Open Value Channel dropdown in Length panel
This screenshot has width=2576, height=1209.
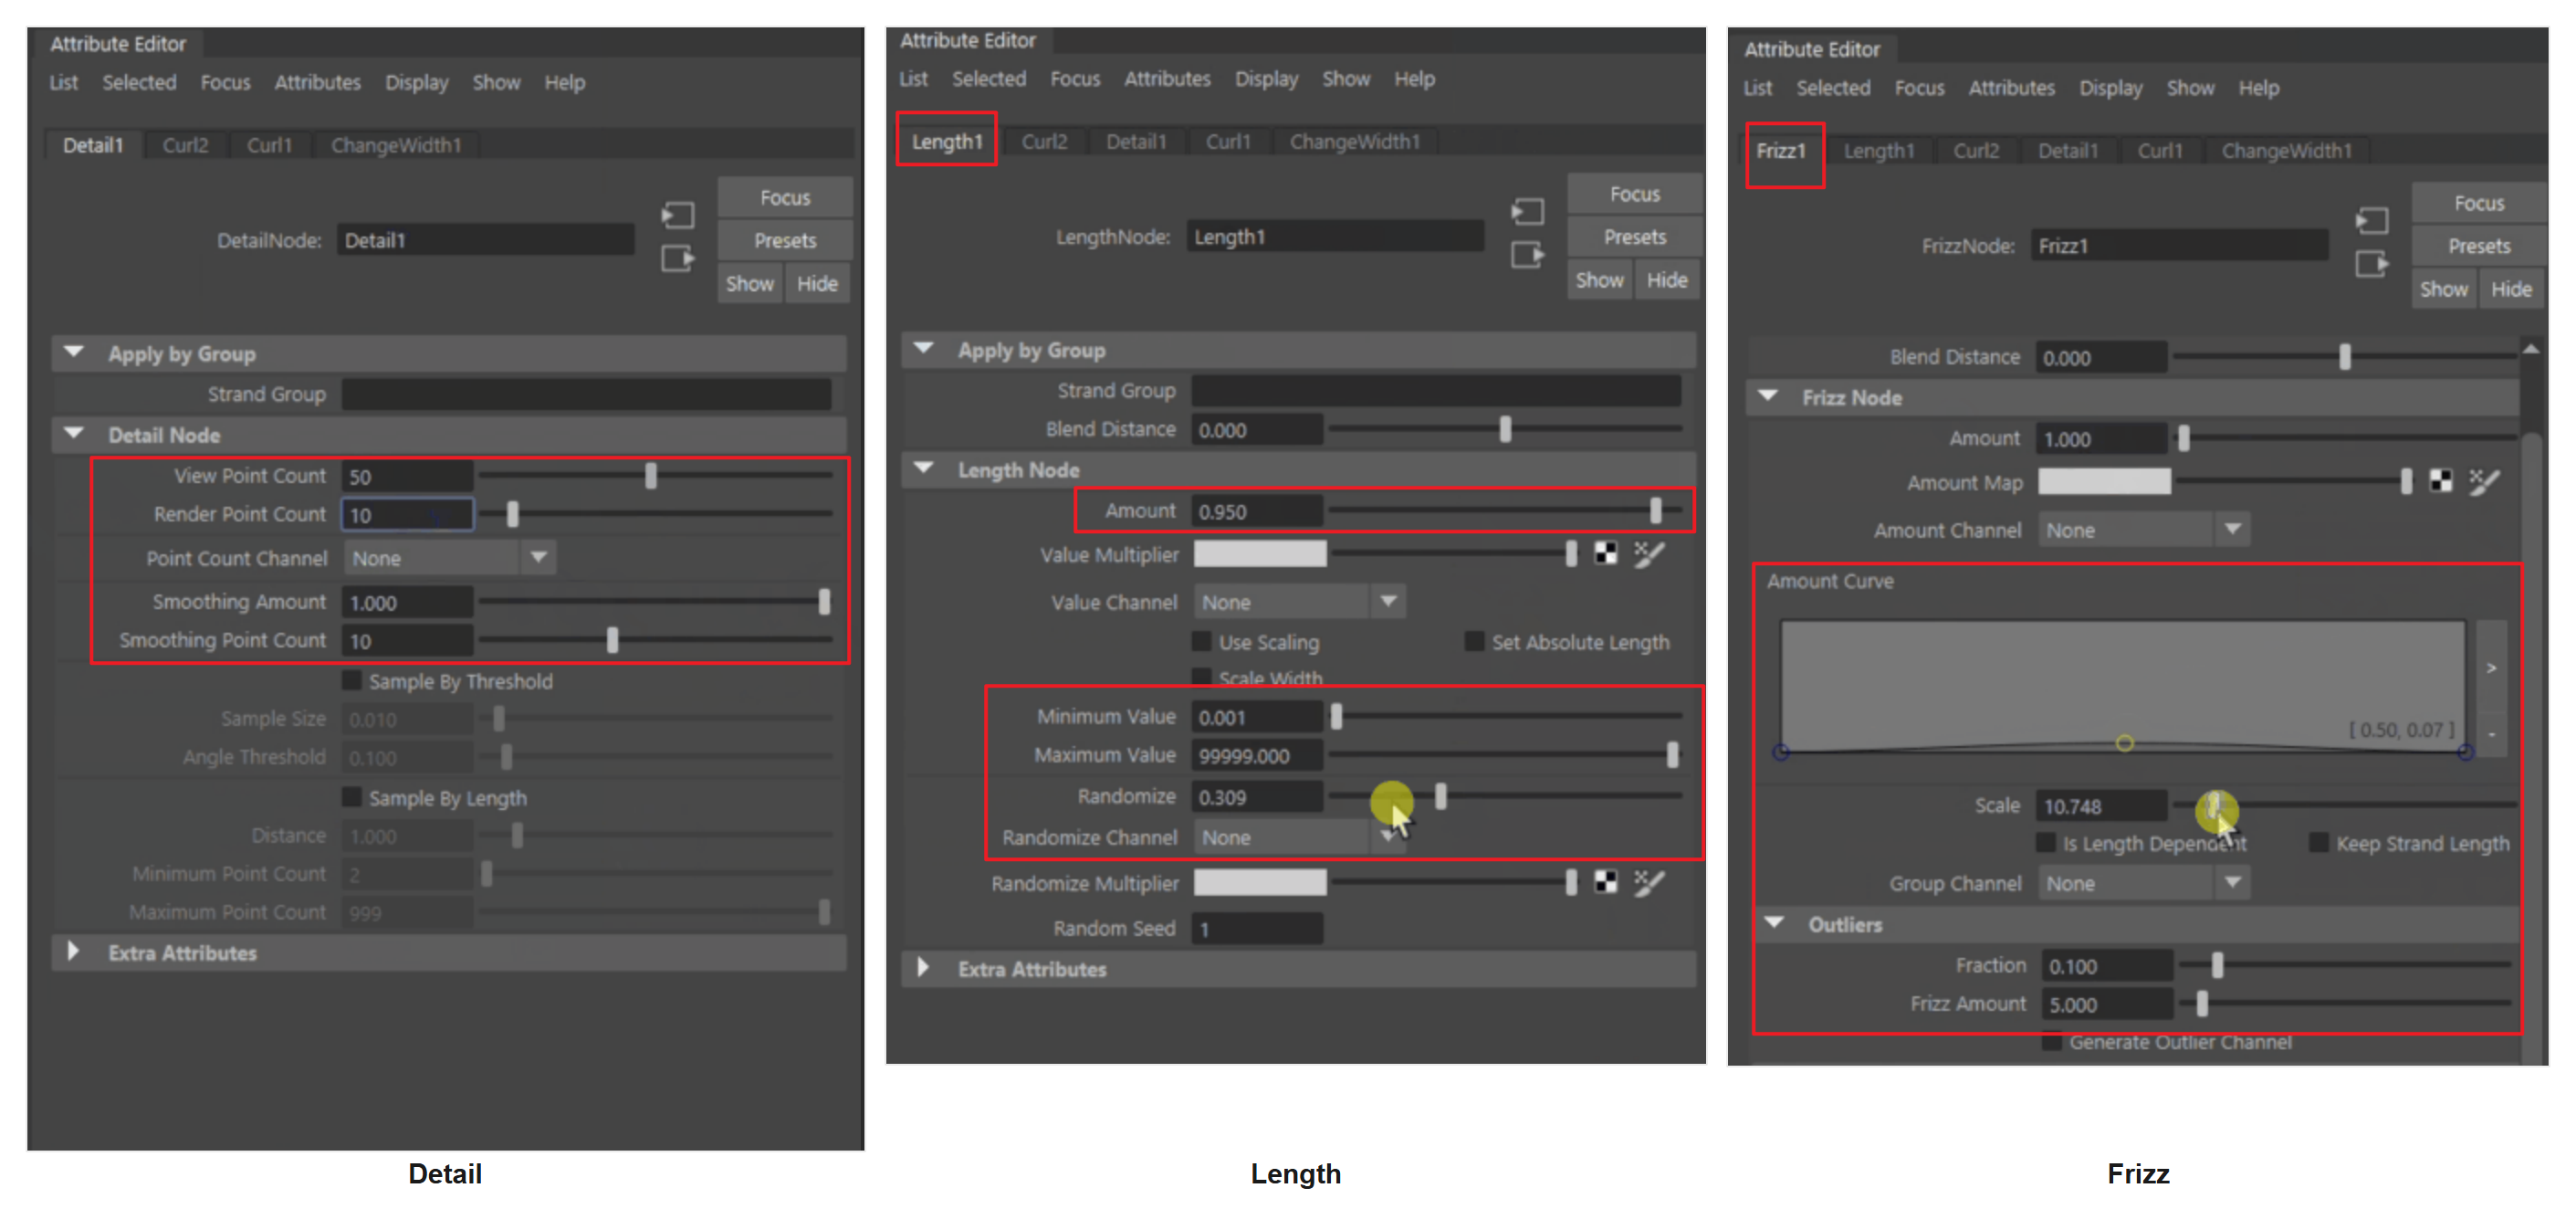[x=1299, y=601]
